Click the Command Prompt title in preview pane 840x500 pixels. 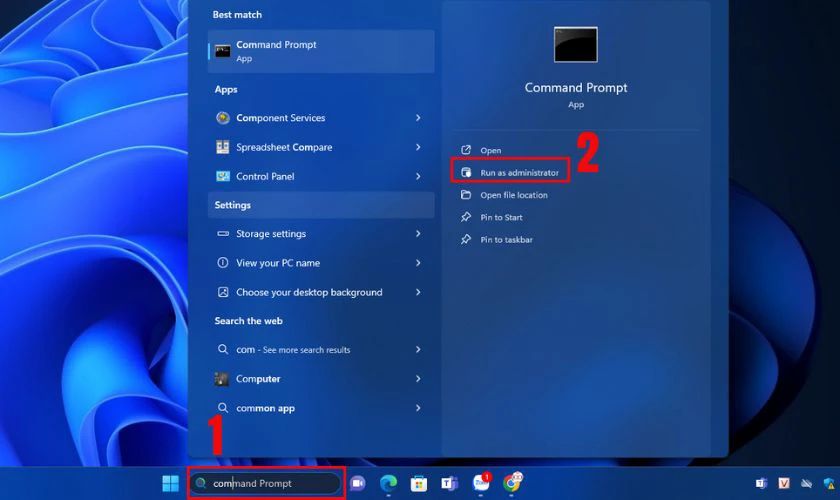(x=576, y=87)
